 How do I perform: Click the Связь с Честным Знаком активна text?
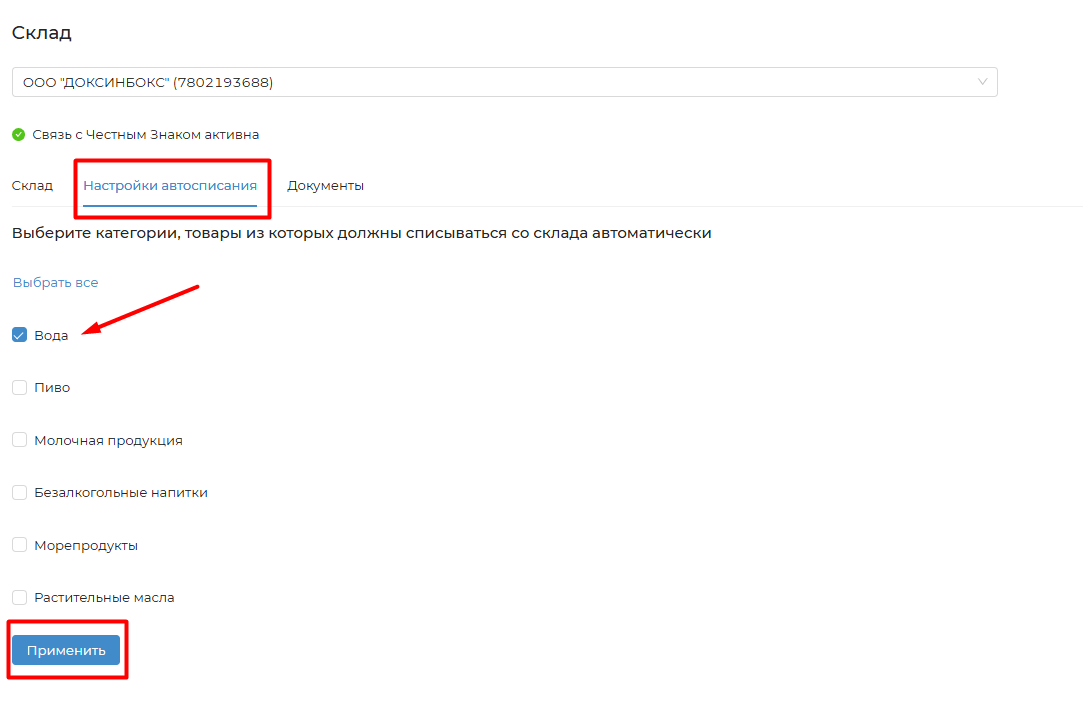145,134
